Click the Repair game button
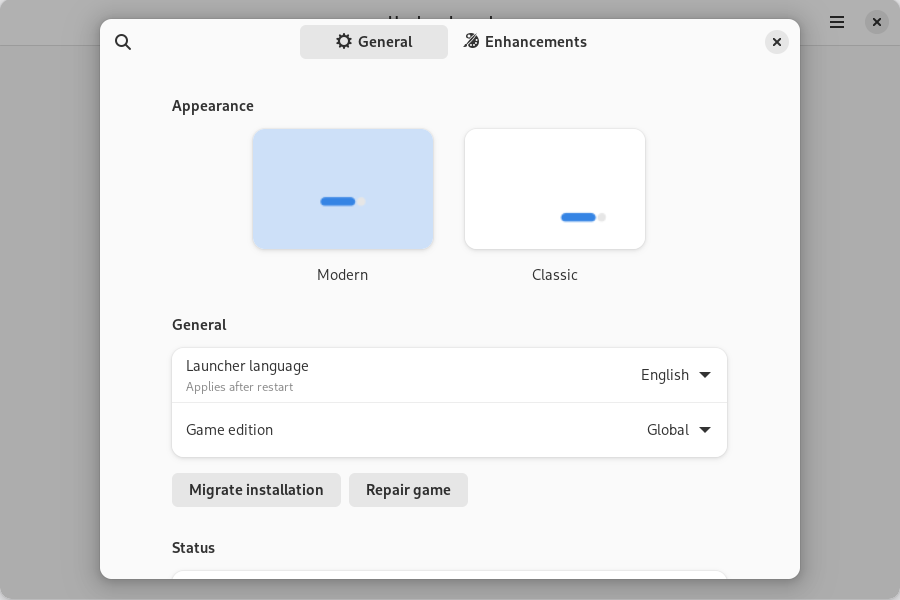Image resolution: width=900 pixels, height=600 pixels. coord(408,490)
